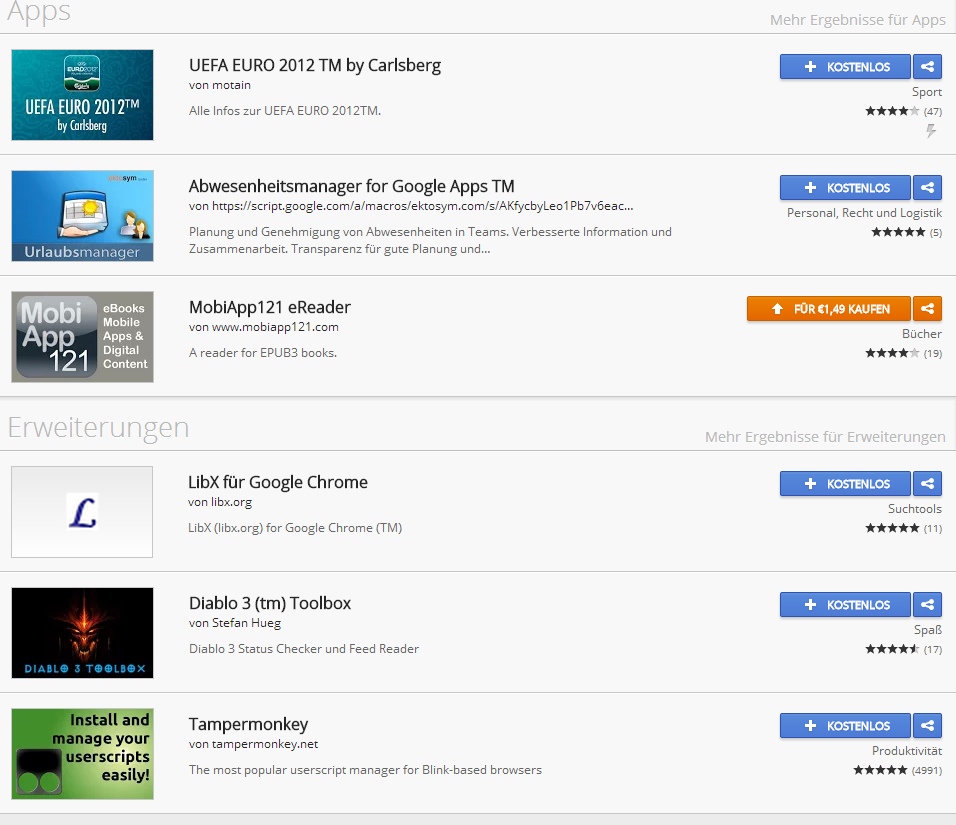The width and height of the screenshot is (956, 825).
Task: Add Tampermonkey via Kostenlos button
Action: point(845,726)
